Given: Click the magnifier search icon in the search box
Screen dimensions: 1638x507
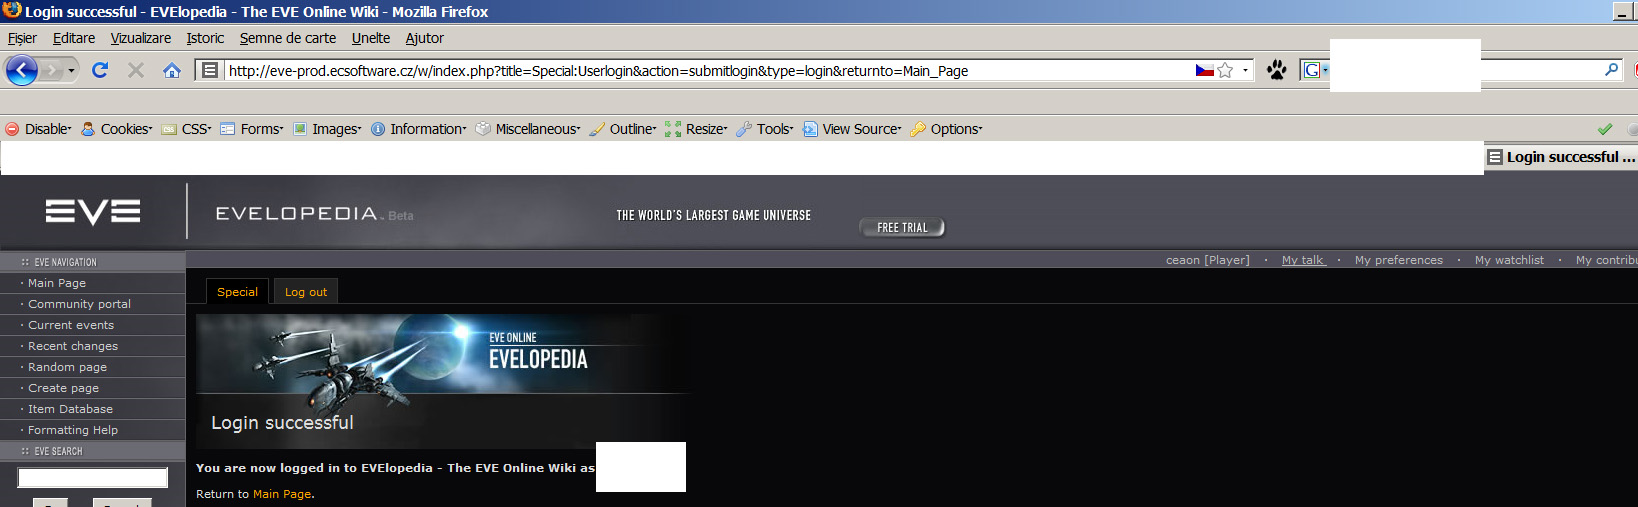Looking at the screenshot, I should (x=1611, y=70).
